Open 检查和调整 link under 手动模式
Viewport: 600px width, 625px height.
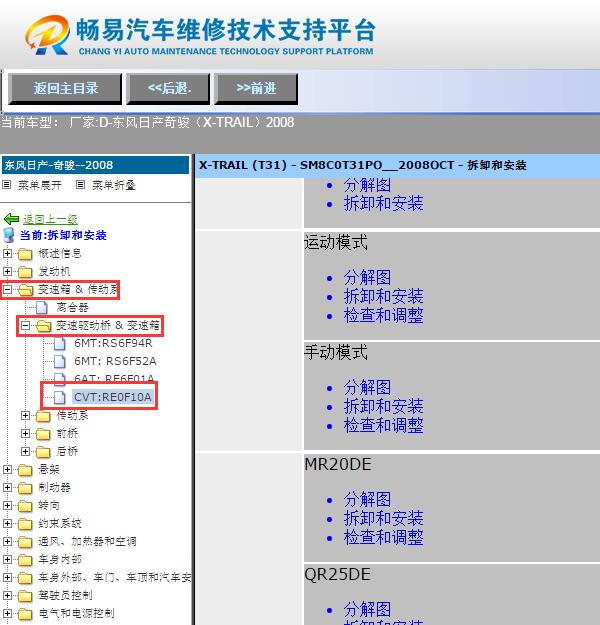[384, 425]
